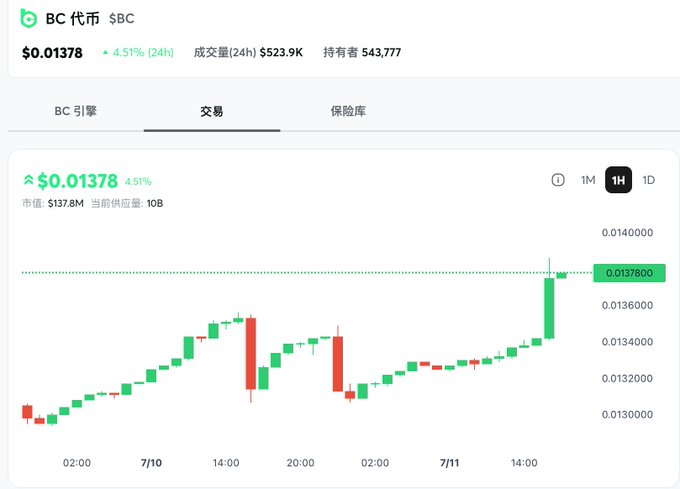Click the double up-arrow icon beside $0.01378
Viewport: 680px width, 489px height.
click(x=28, y=180)
